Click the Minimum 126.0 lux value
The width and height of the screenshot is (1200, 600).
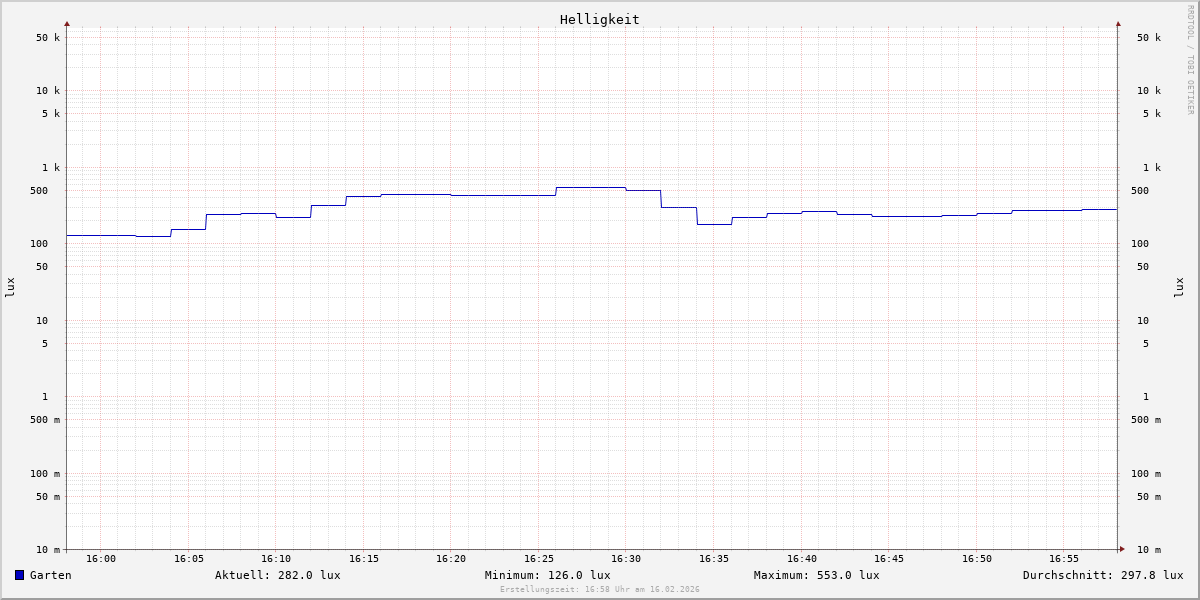(547, 575)
